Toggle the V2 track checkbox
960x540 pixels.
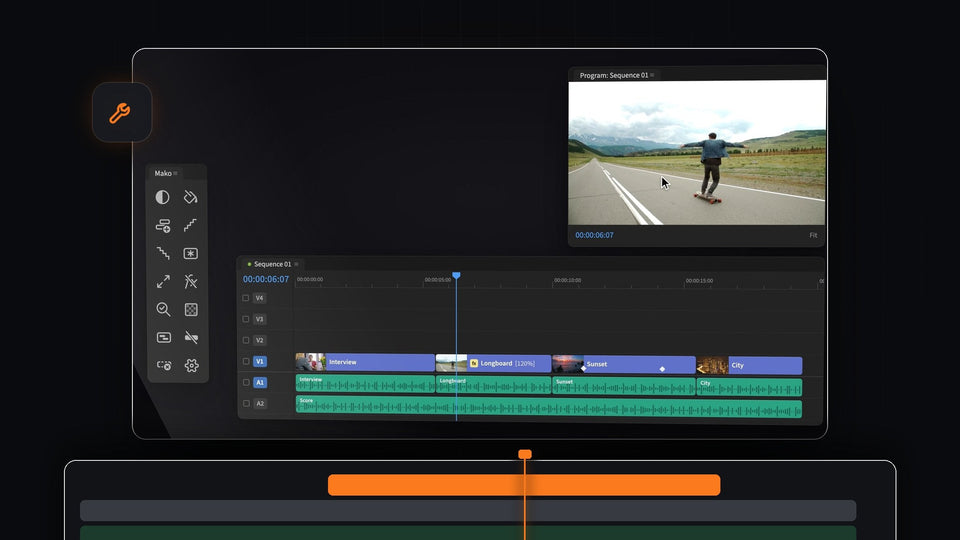[246, 340]
